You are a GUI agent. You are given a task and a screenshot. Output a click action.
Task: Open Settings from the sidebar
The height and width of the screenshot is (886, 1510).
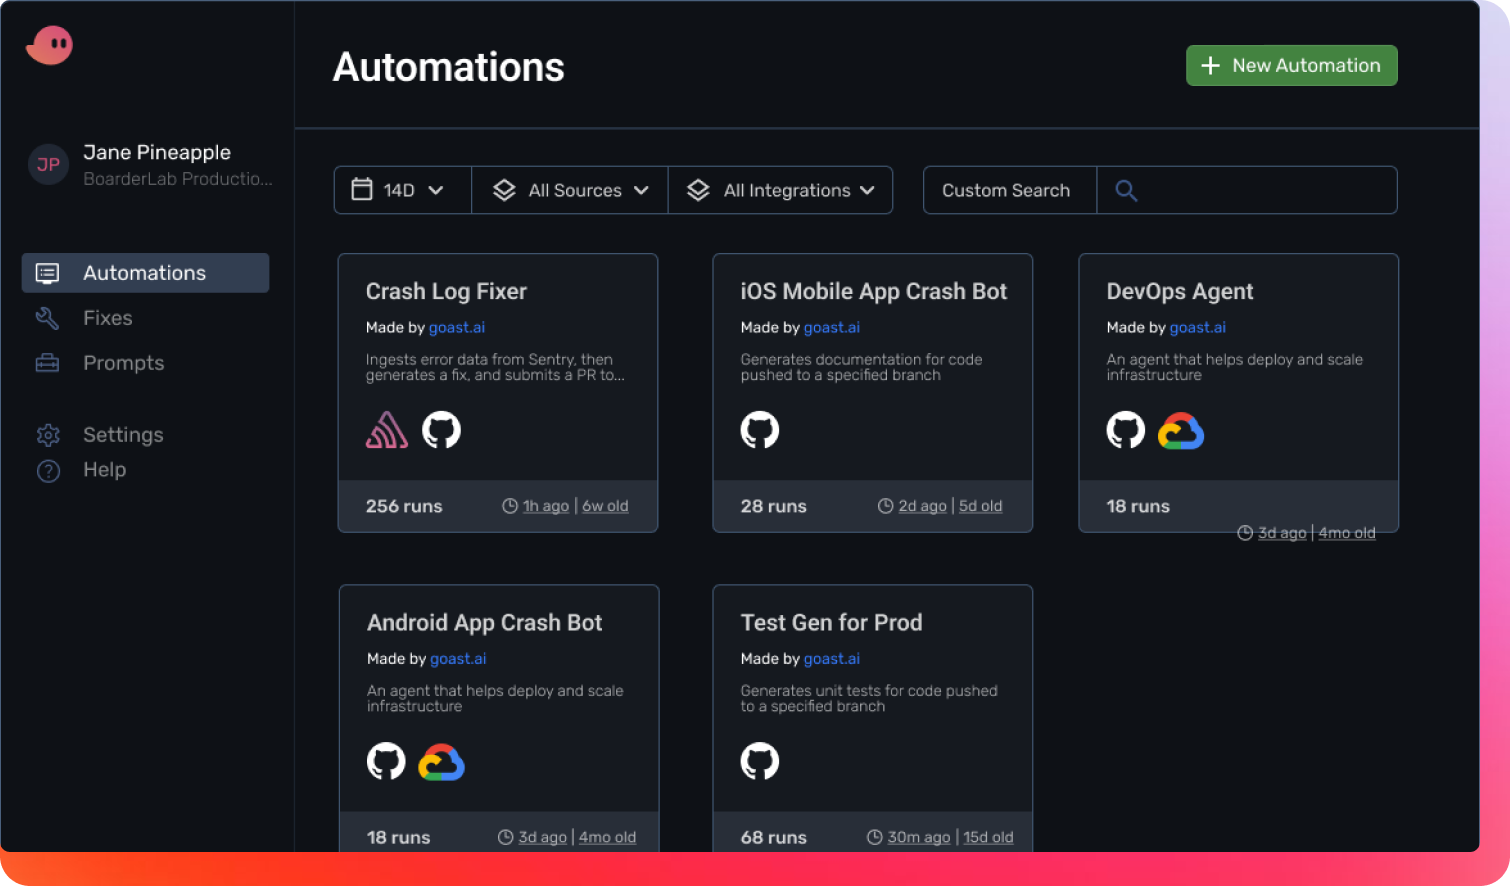[122, 434]
